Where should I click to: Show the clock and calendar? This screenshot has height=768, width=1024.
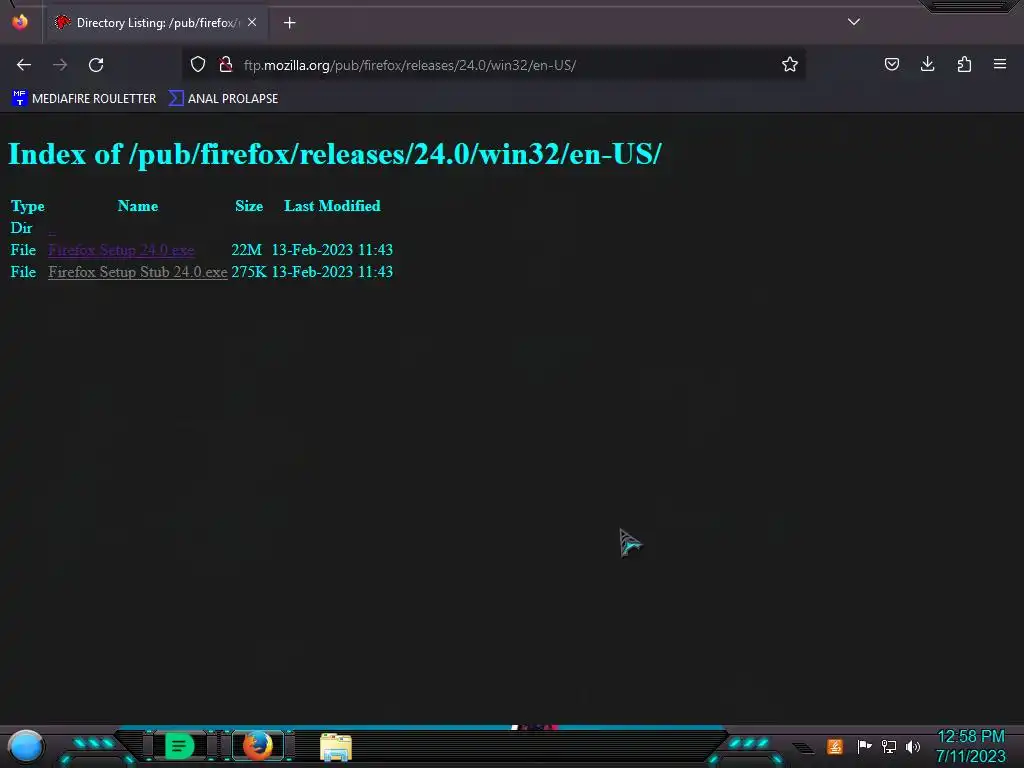[x=970, y=746]
